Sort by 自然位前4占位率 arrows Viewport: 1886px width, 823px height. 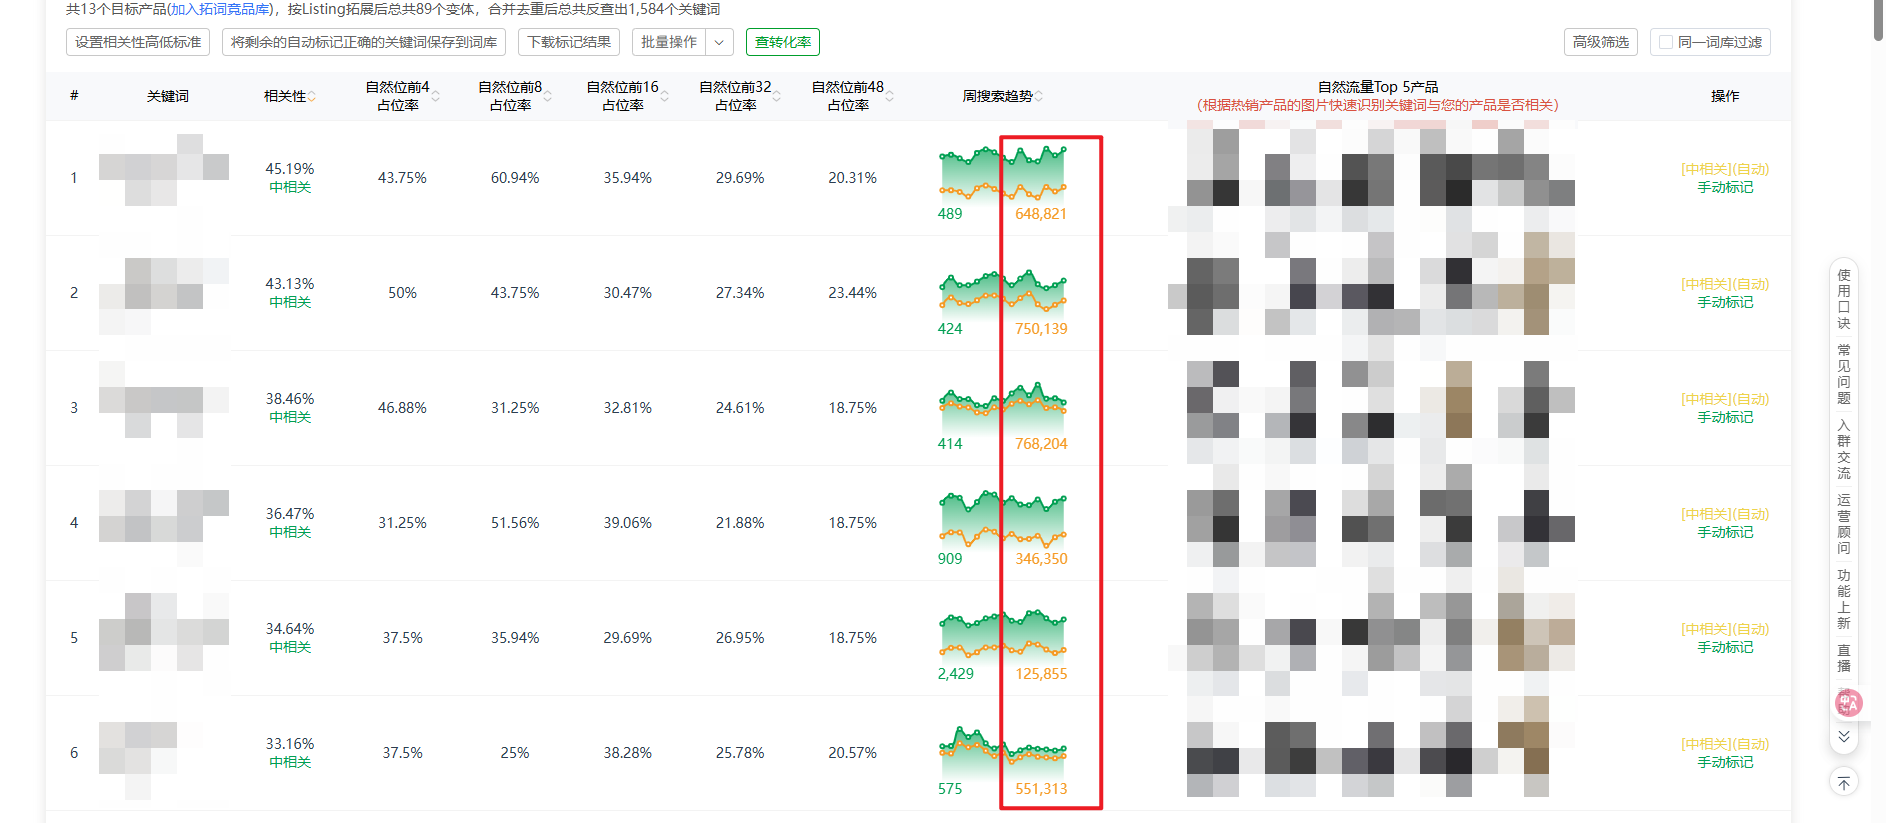point(436,96)
